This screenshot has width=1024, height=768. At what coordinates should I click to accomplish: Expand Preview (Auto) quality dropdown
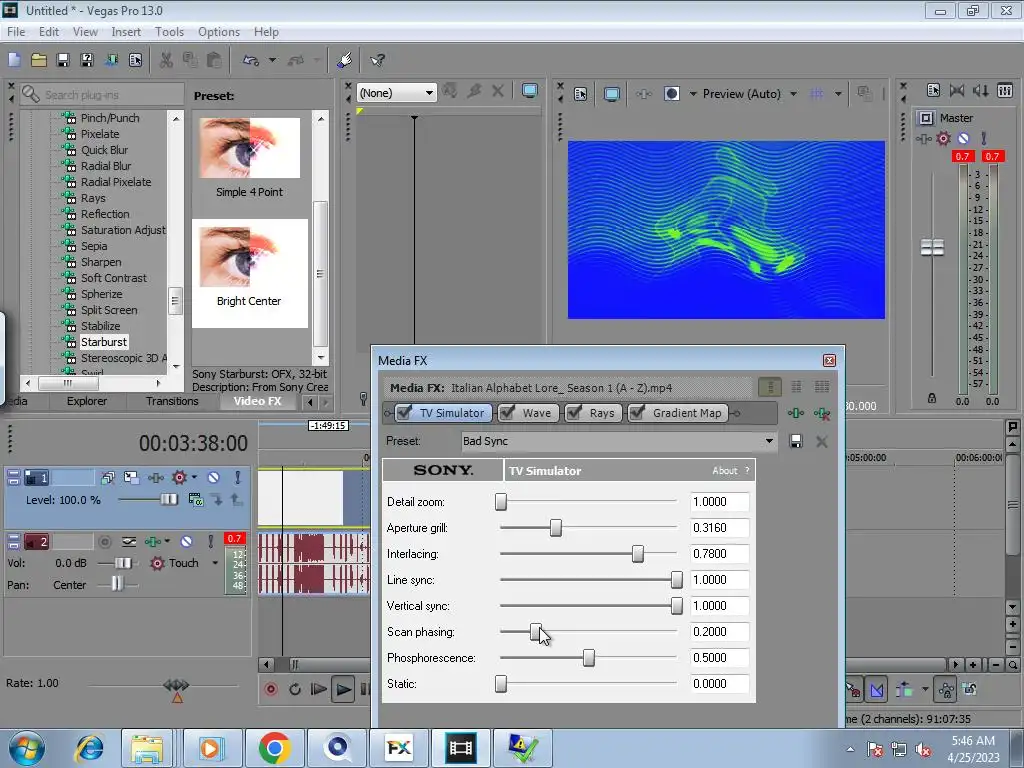pyautogui.click(x=793, y=94)
